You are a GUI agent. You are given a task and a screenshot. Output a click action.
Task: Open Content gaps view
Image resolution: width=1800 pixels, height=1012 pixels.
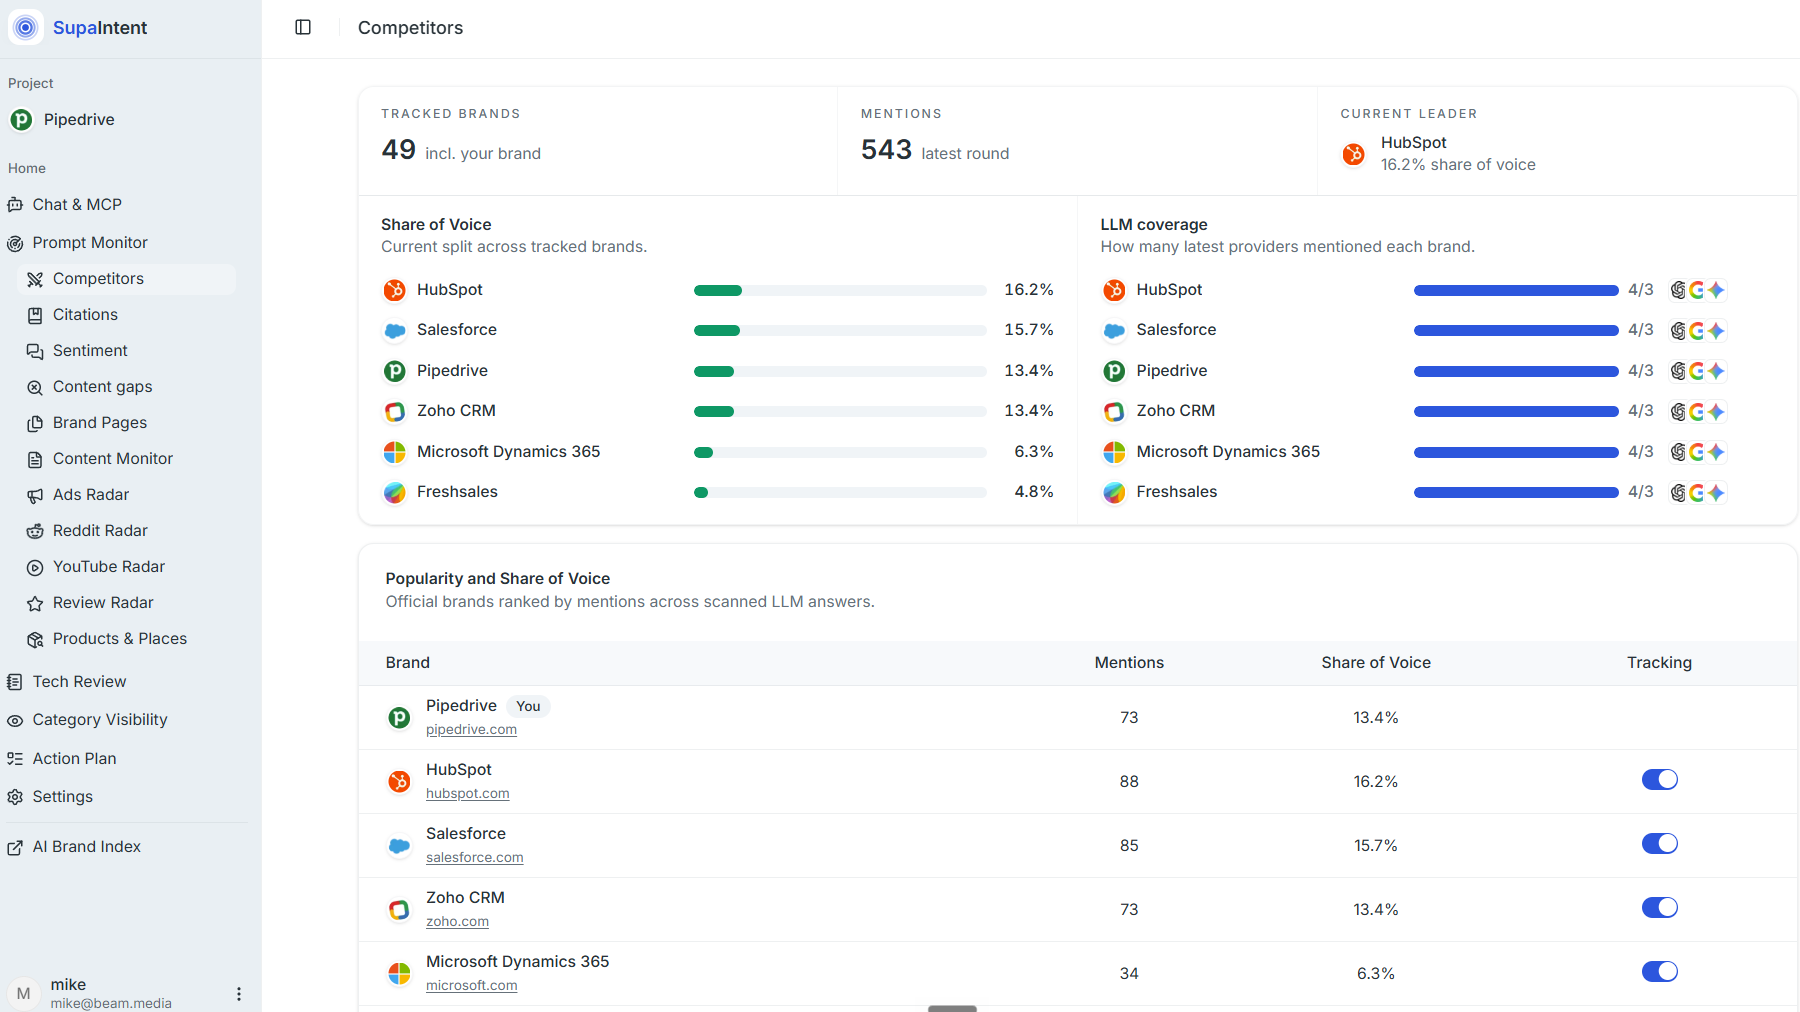[102, 386]
